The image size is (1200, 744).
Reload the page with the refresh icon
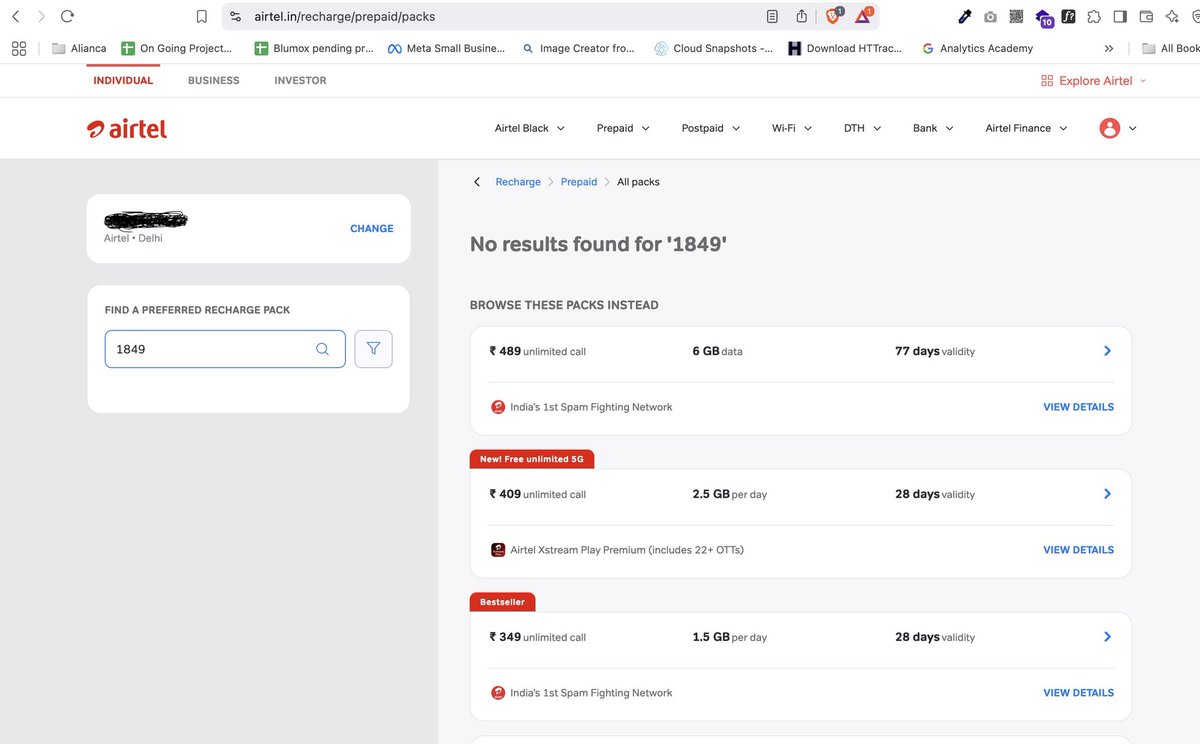(67, 16)
